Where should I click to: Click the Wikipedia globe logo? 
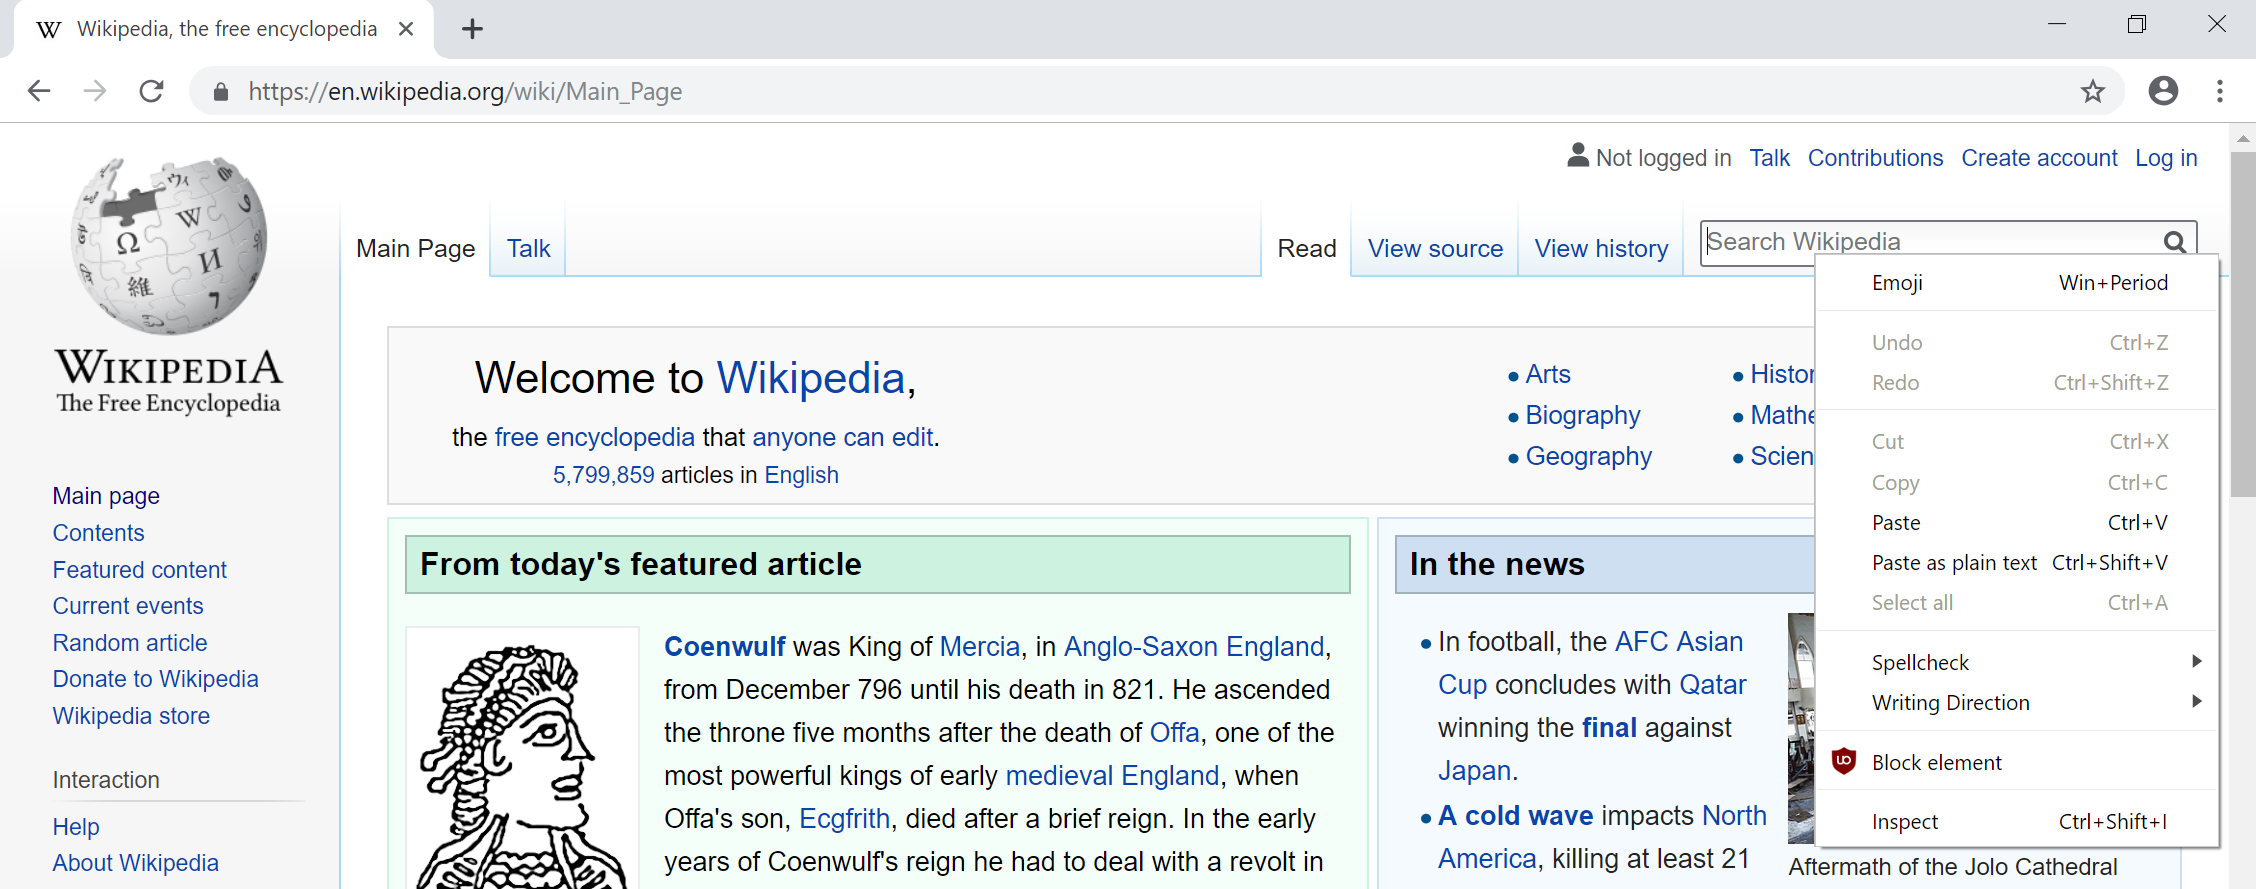tap(169, 245)
